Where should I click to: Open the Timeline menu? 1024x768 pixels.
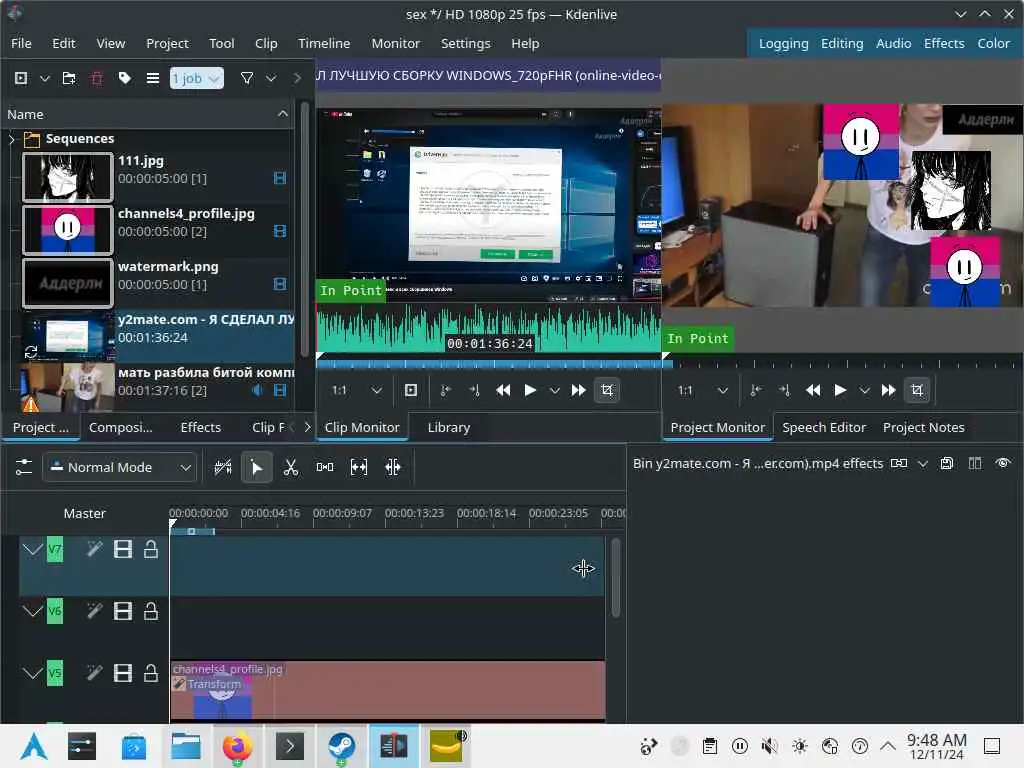click(x=324, y=43)
